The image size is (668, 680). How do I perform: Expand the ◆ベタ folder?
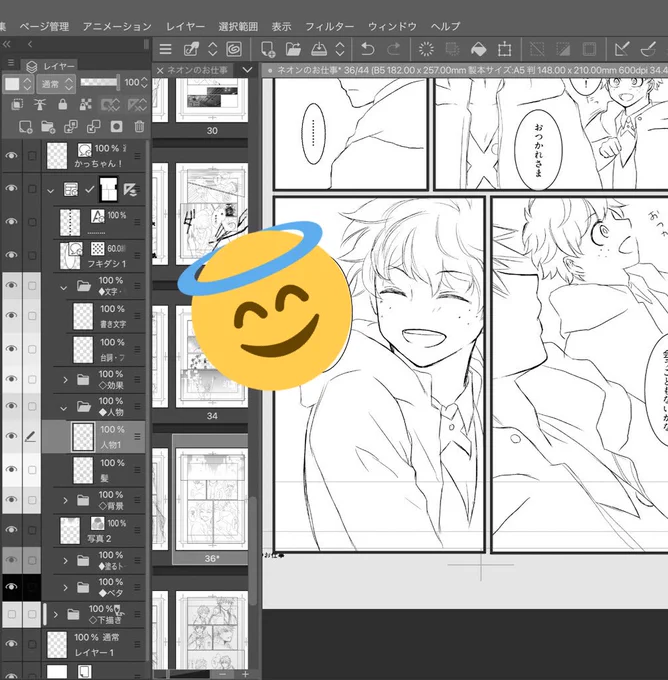[x=65, y=588]
